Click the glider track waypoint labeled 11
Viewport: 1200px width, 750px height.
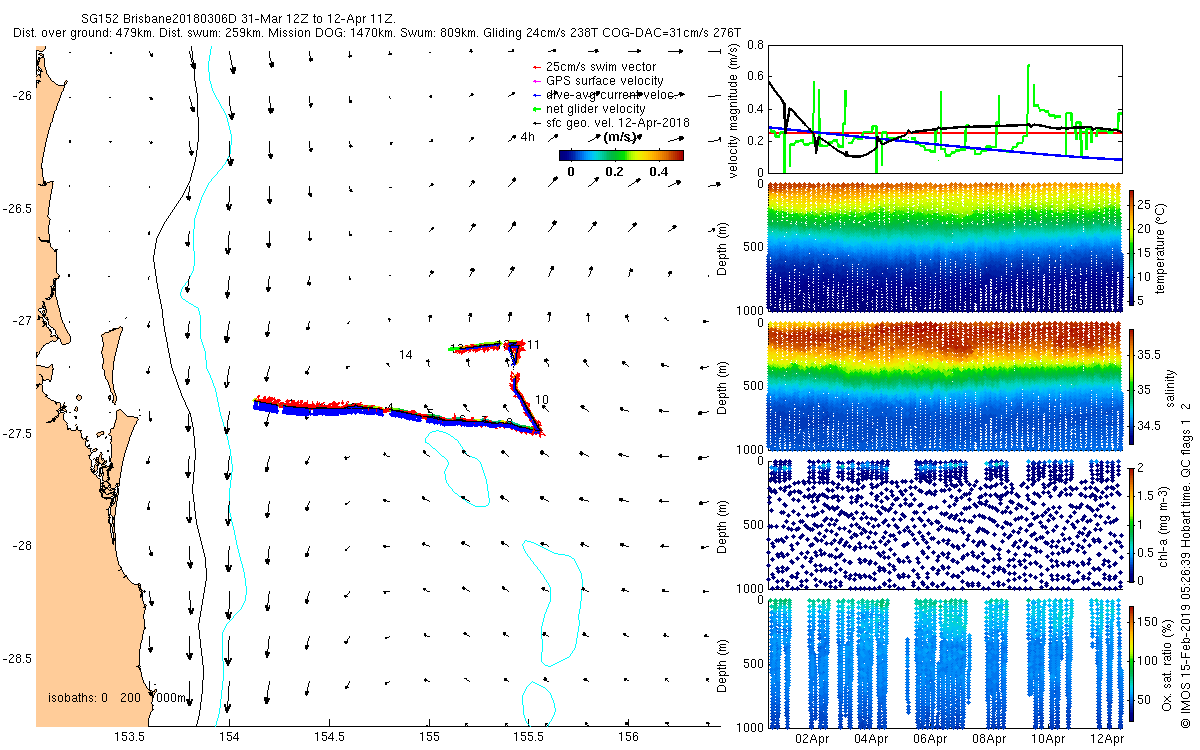tap(534, 345)
